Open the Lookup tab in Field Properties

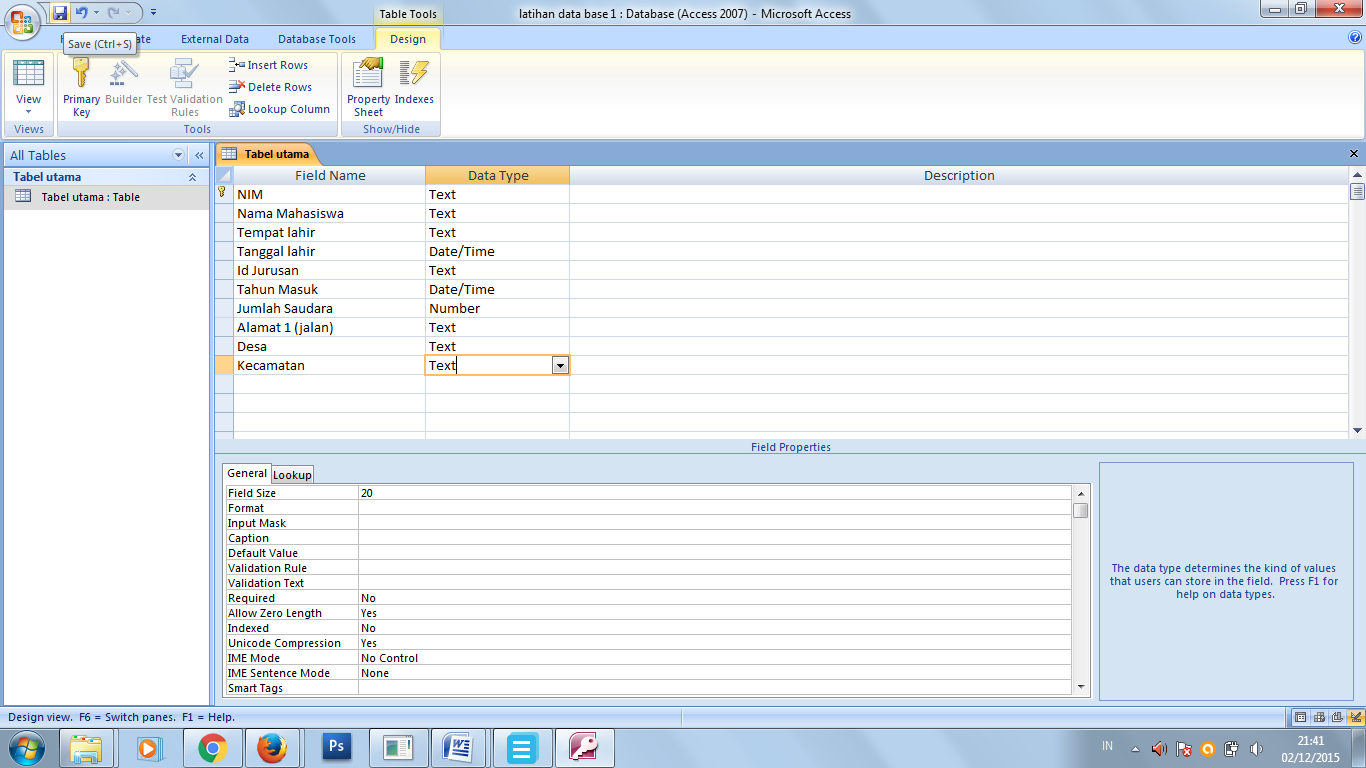(292, 473)
